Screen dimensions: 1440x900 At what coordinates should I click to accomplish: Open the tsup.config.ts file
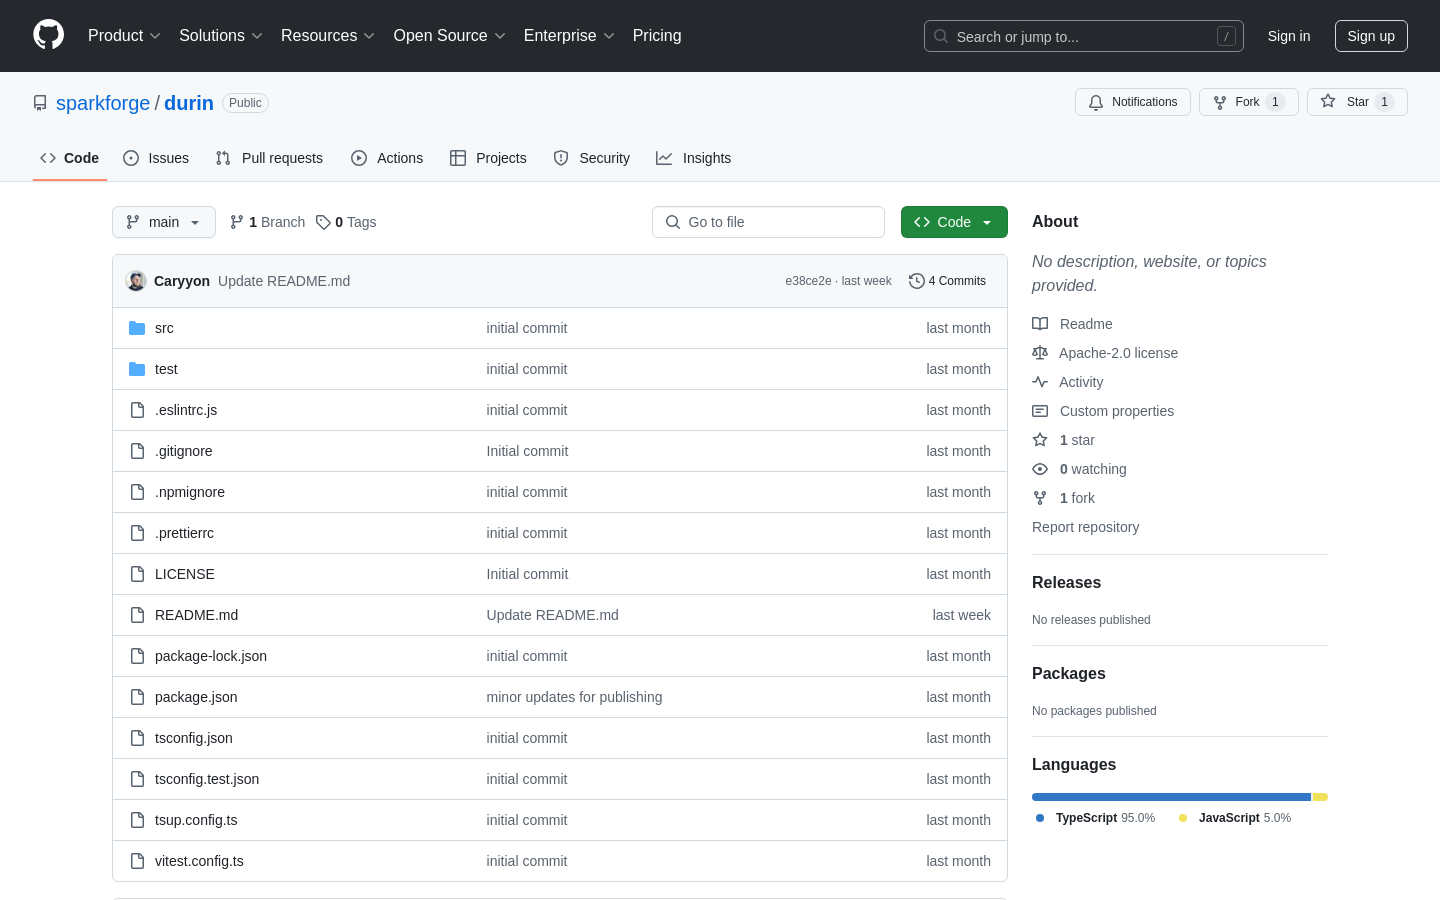(196, 820)
